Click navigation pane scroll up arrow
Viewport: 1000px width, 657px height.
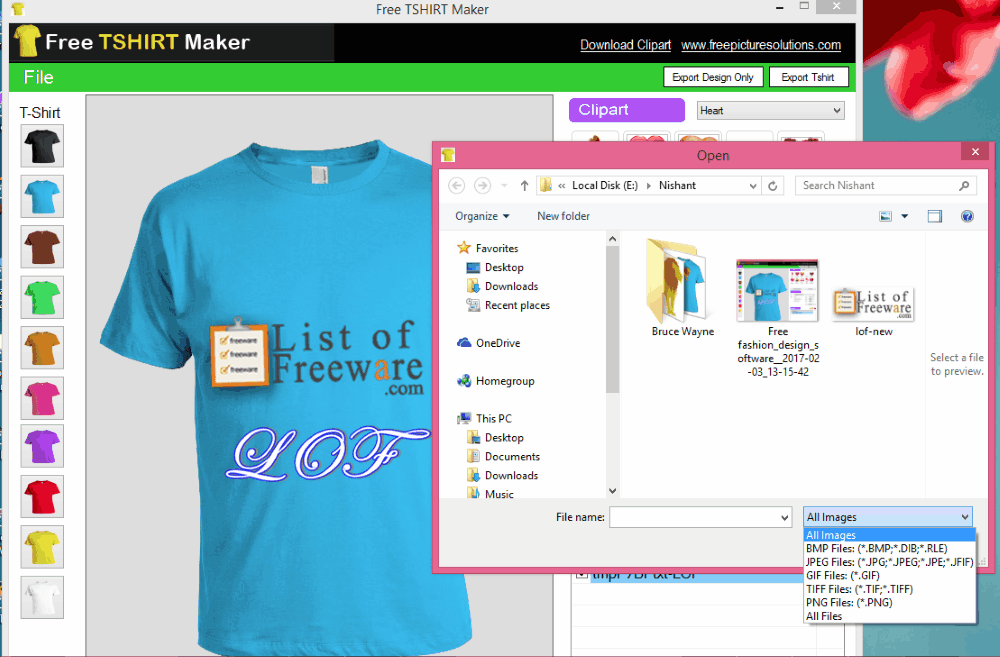612,239
